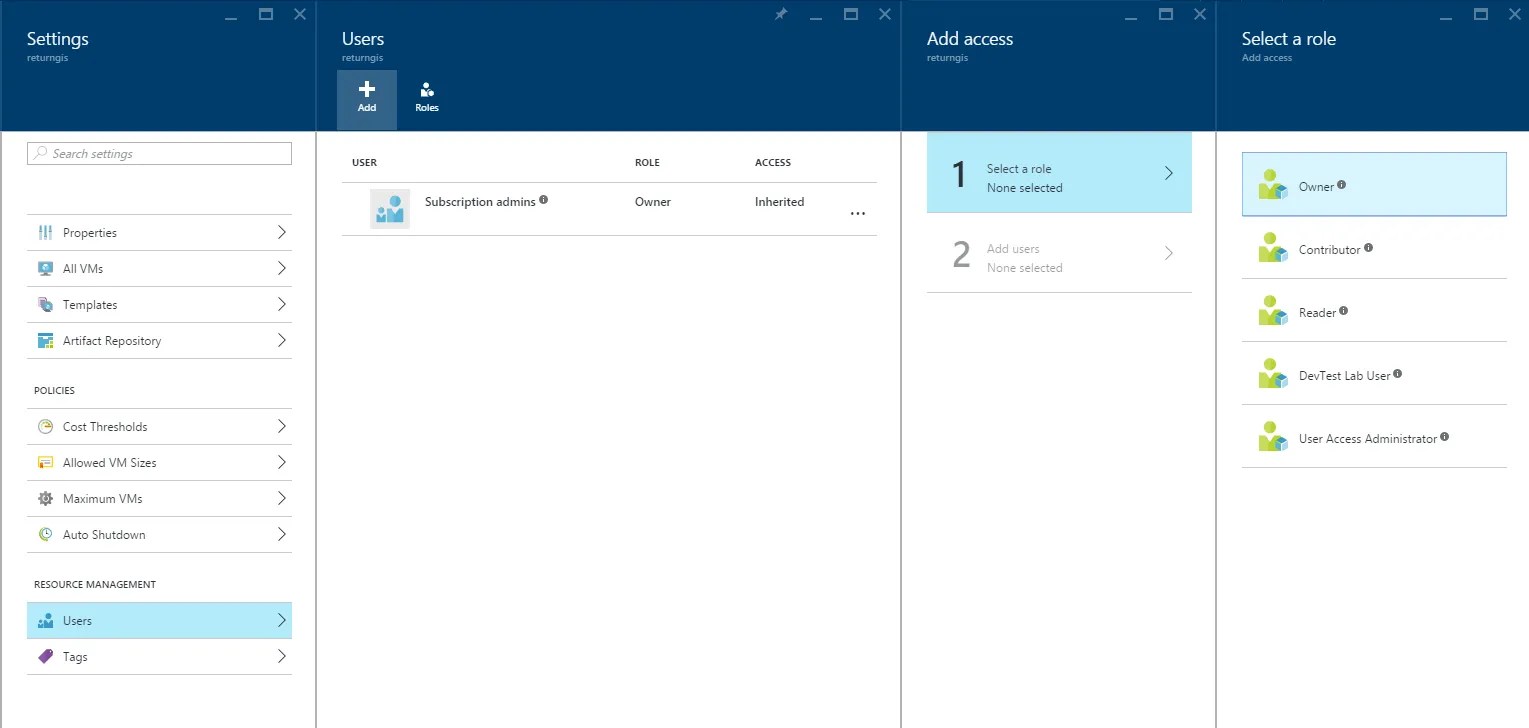Show info for User Access Administrator role

(x=1445, y=437)
